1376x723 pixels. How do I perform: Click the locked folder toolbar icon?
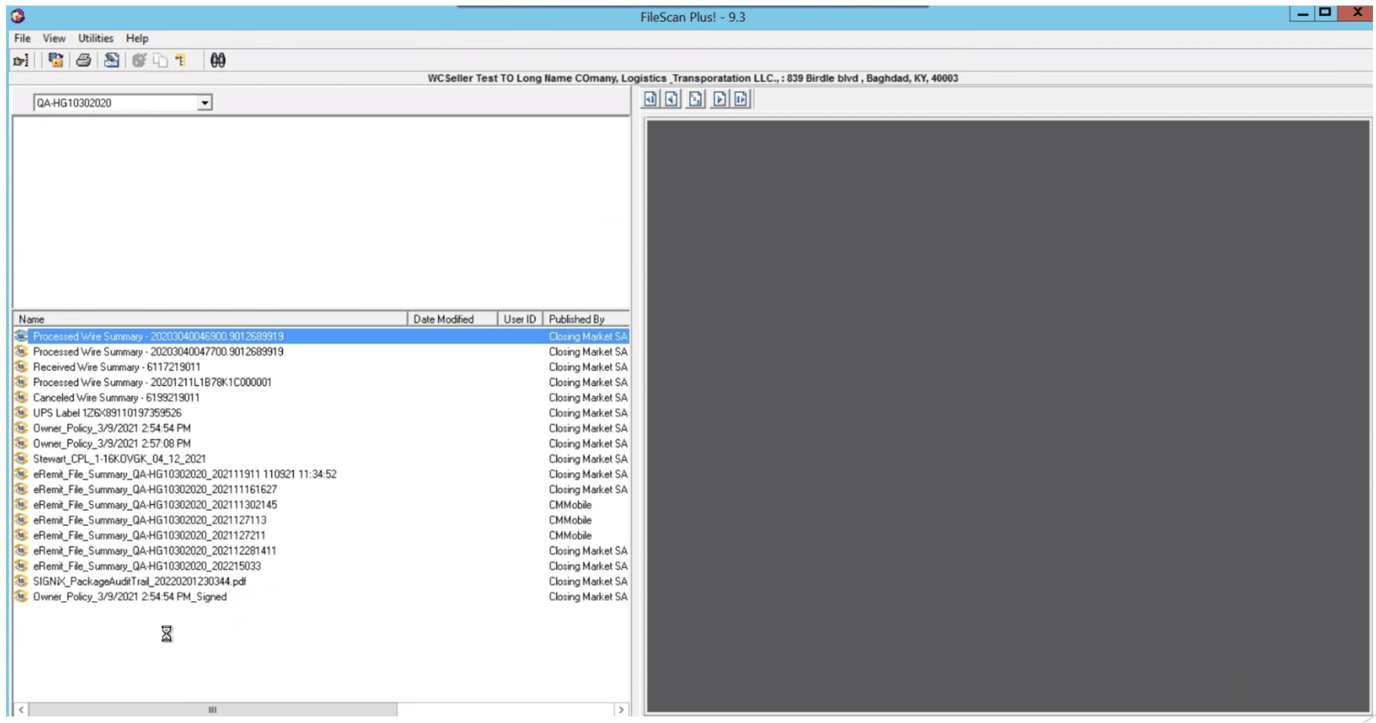(56, 60)
